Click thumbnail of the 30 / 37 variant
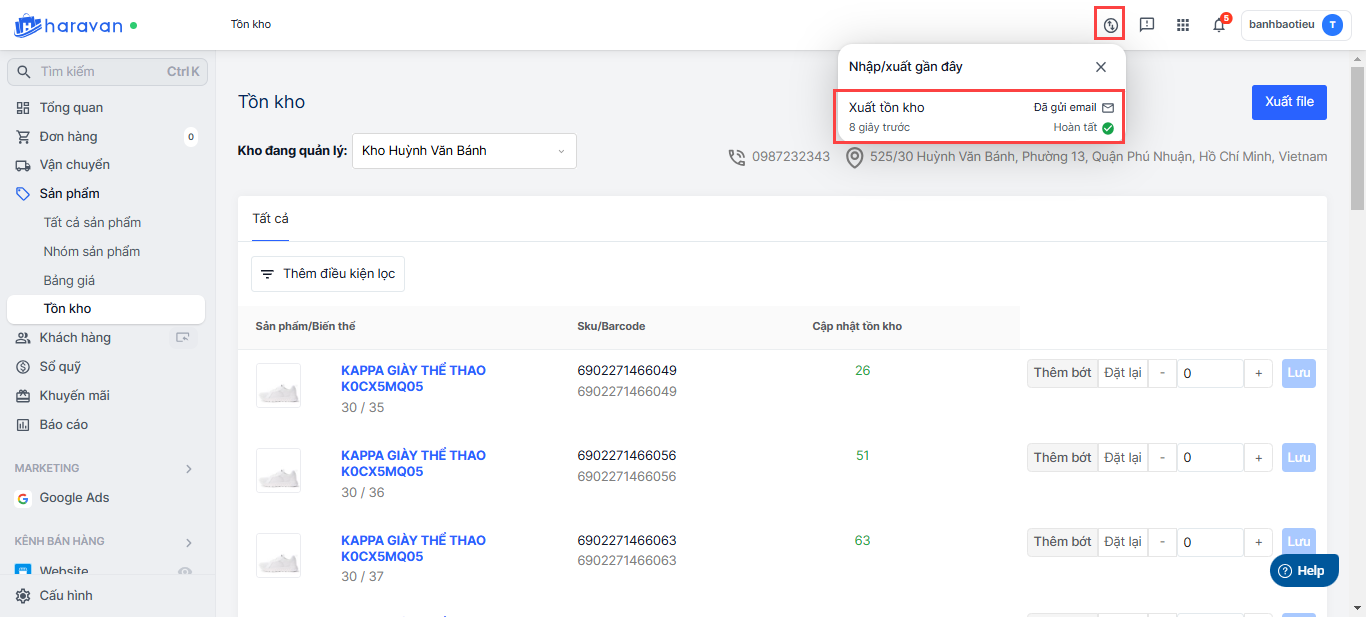The height and width of the screenshot is (617, 1366). [278, 555]
